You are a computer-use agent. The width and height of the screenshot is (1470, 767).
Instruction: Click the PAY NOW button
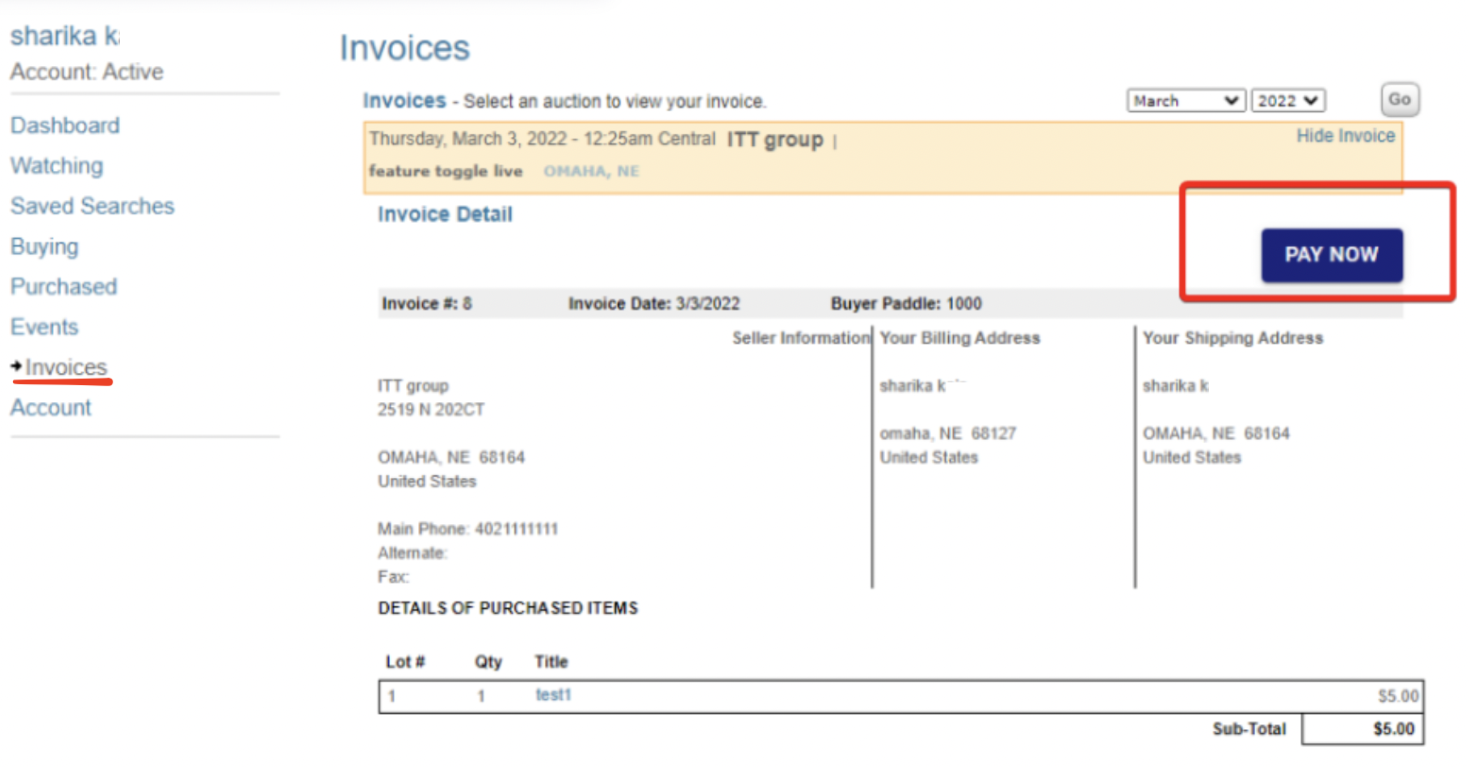click(x=1331, y=255)
